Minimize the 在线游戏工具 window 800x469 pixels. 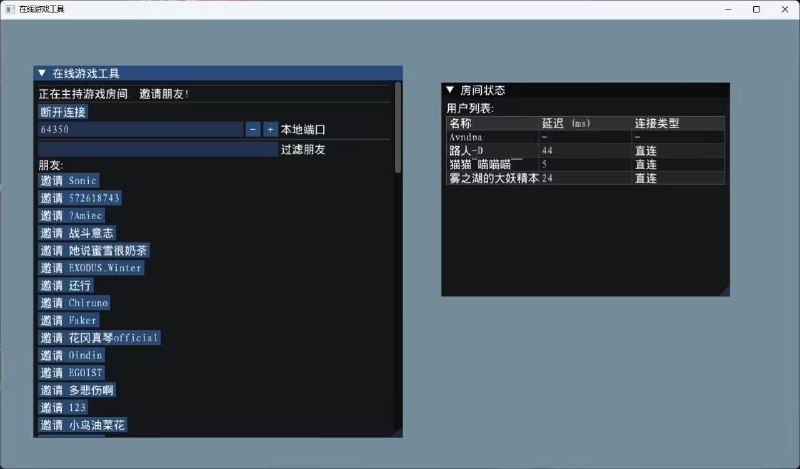728,9
